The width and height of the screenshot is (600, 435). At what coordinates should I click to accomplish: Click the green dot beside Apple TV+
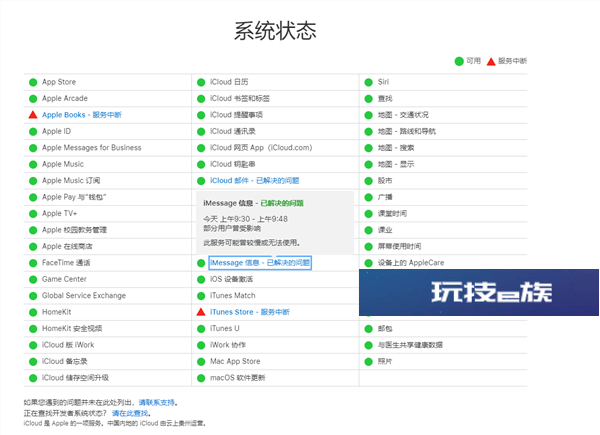pos(33,213)
